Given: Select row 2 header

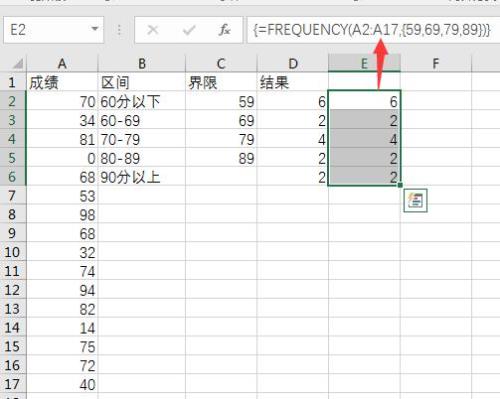Looking at the screenshot, I should (x=13, y=101).
